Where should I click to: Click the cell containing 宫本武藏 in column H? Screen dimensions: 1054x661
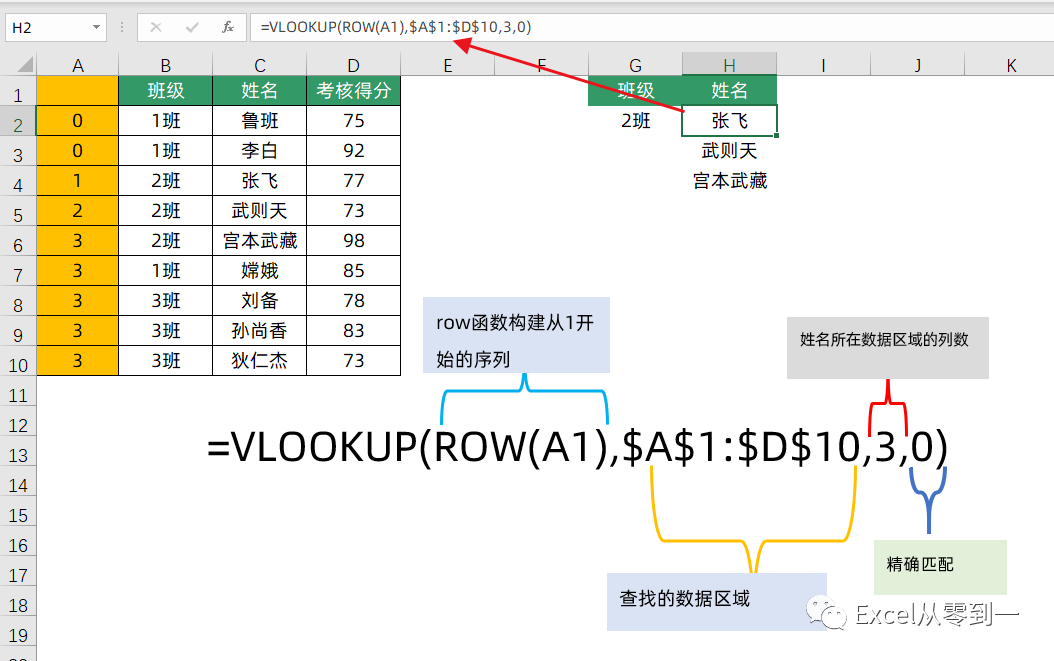coord(728,180)
